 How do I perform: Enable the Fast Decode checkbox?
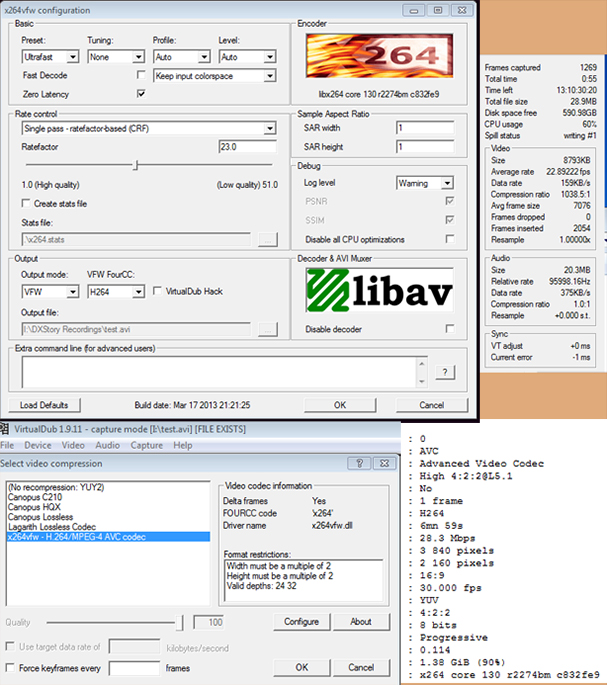(x=141, y=75)
